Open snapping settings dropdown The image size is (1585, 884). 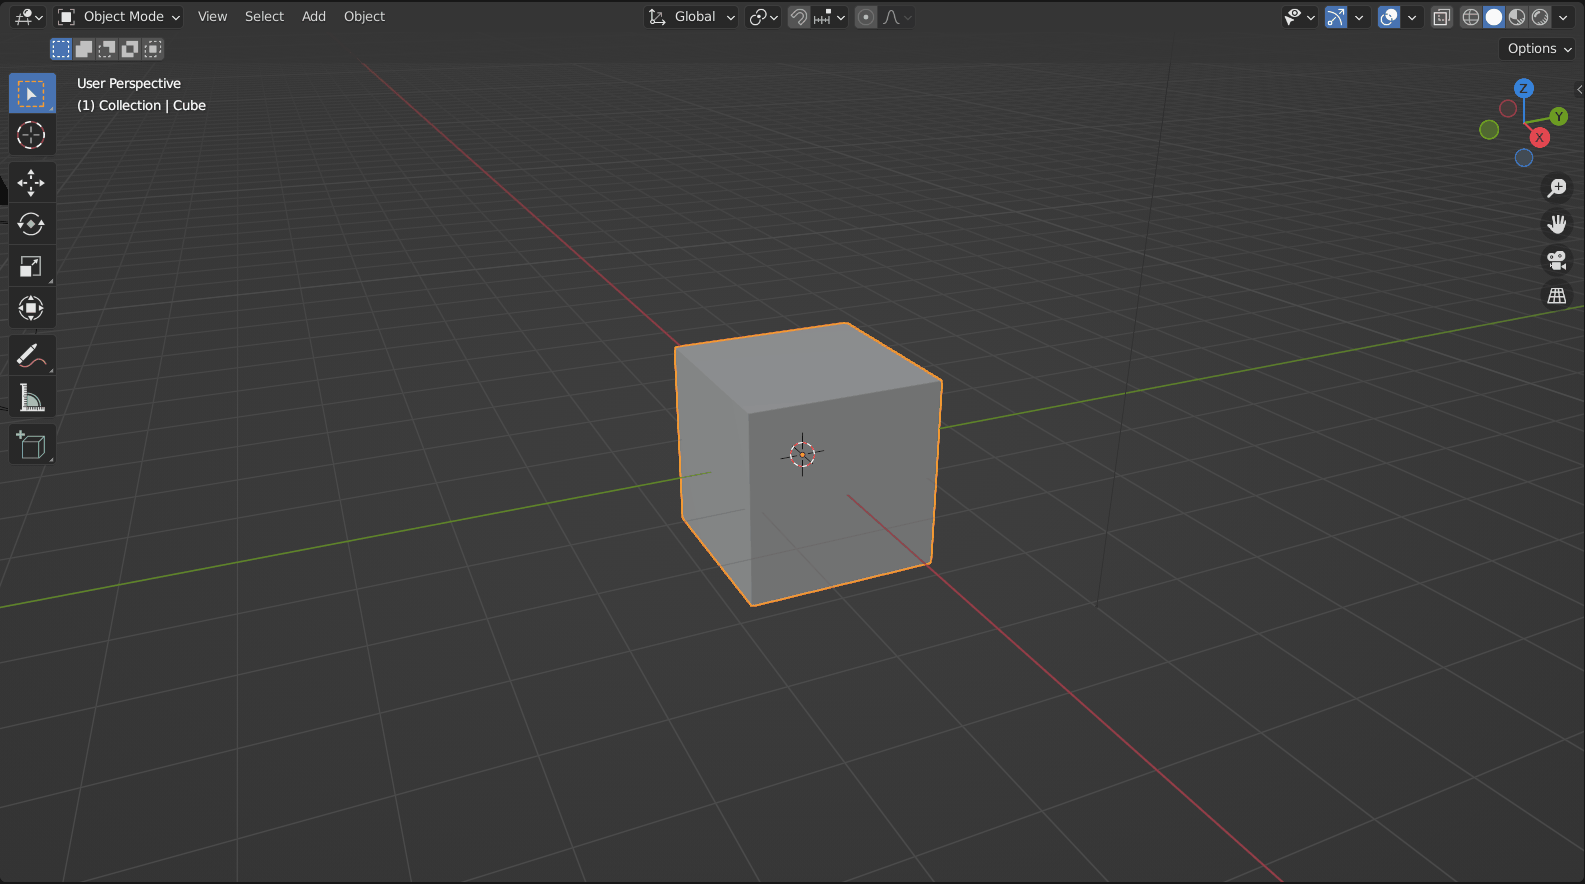(x=830, y=17)
